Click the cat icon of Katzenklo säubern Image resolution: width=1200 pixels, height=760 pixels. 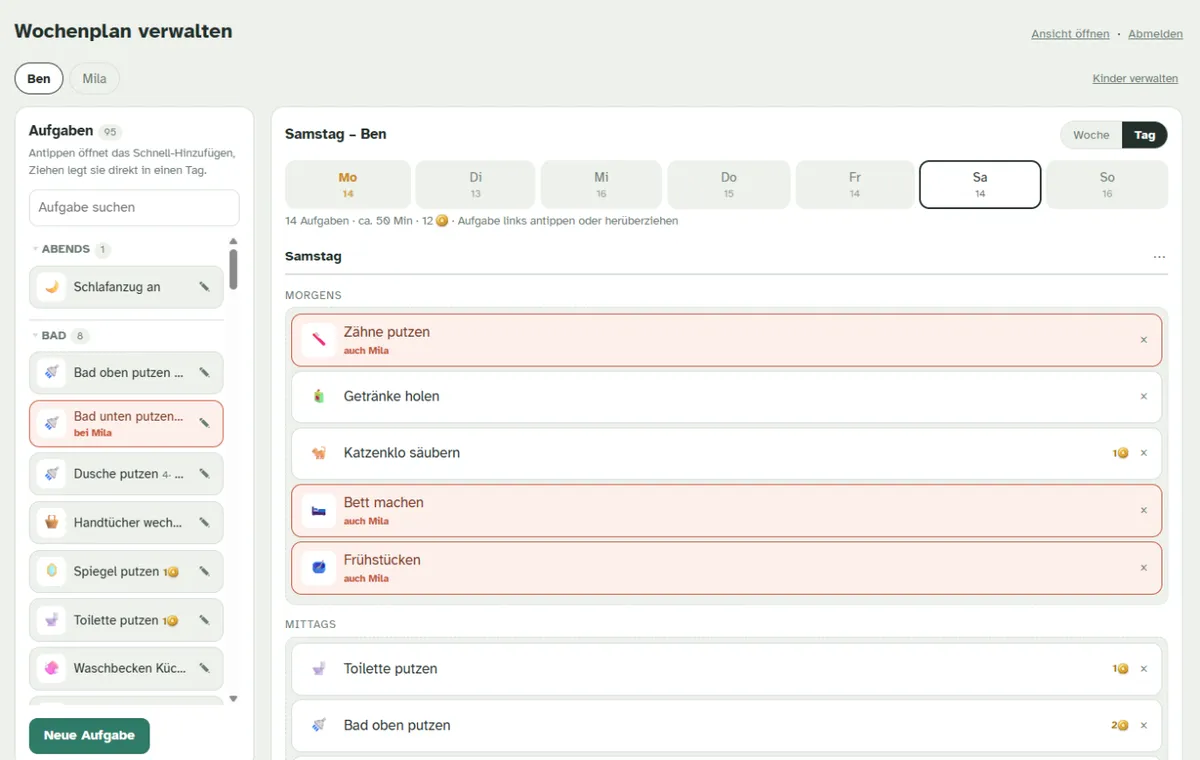tap(319, 453)
